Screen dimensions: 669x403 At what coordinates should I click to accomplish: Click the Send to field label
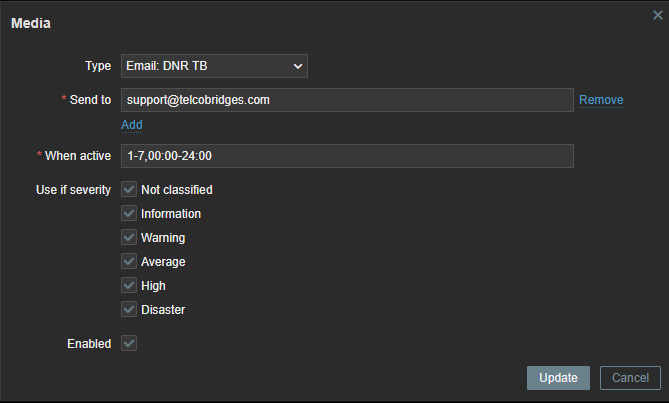tap(90, 100)
